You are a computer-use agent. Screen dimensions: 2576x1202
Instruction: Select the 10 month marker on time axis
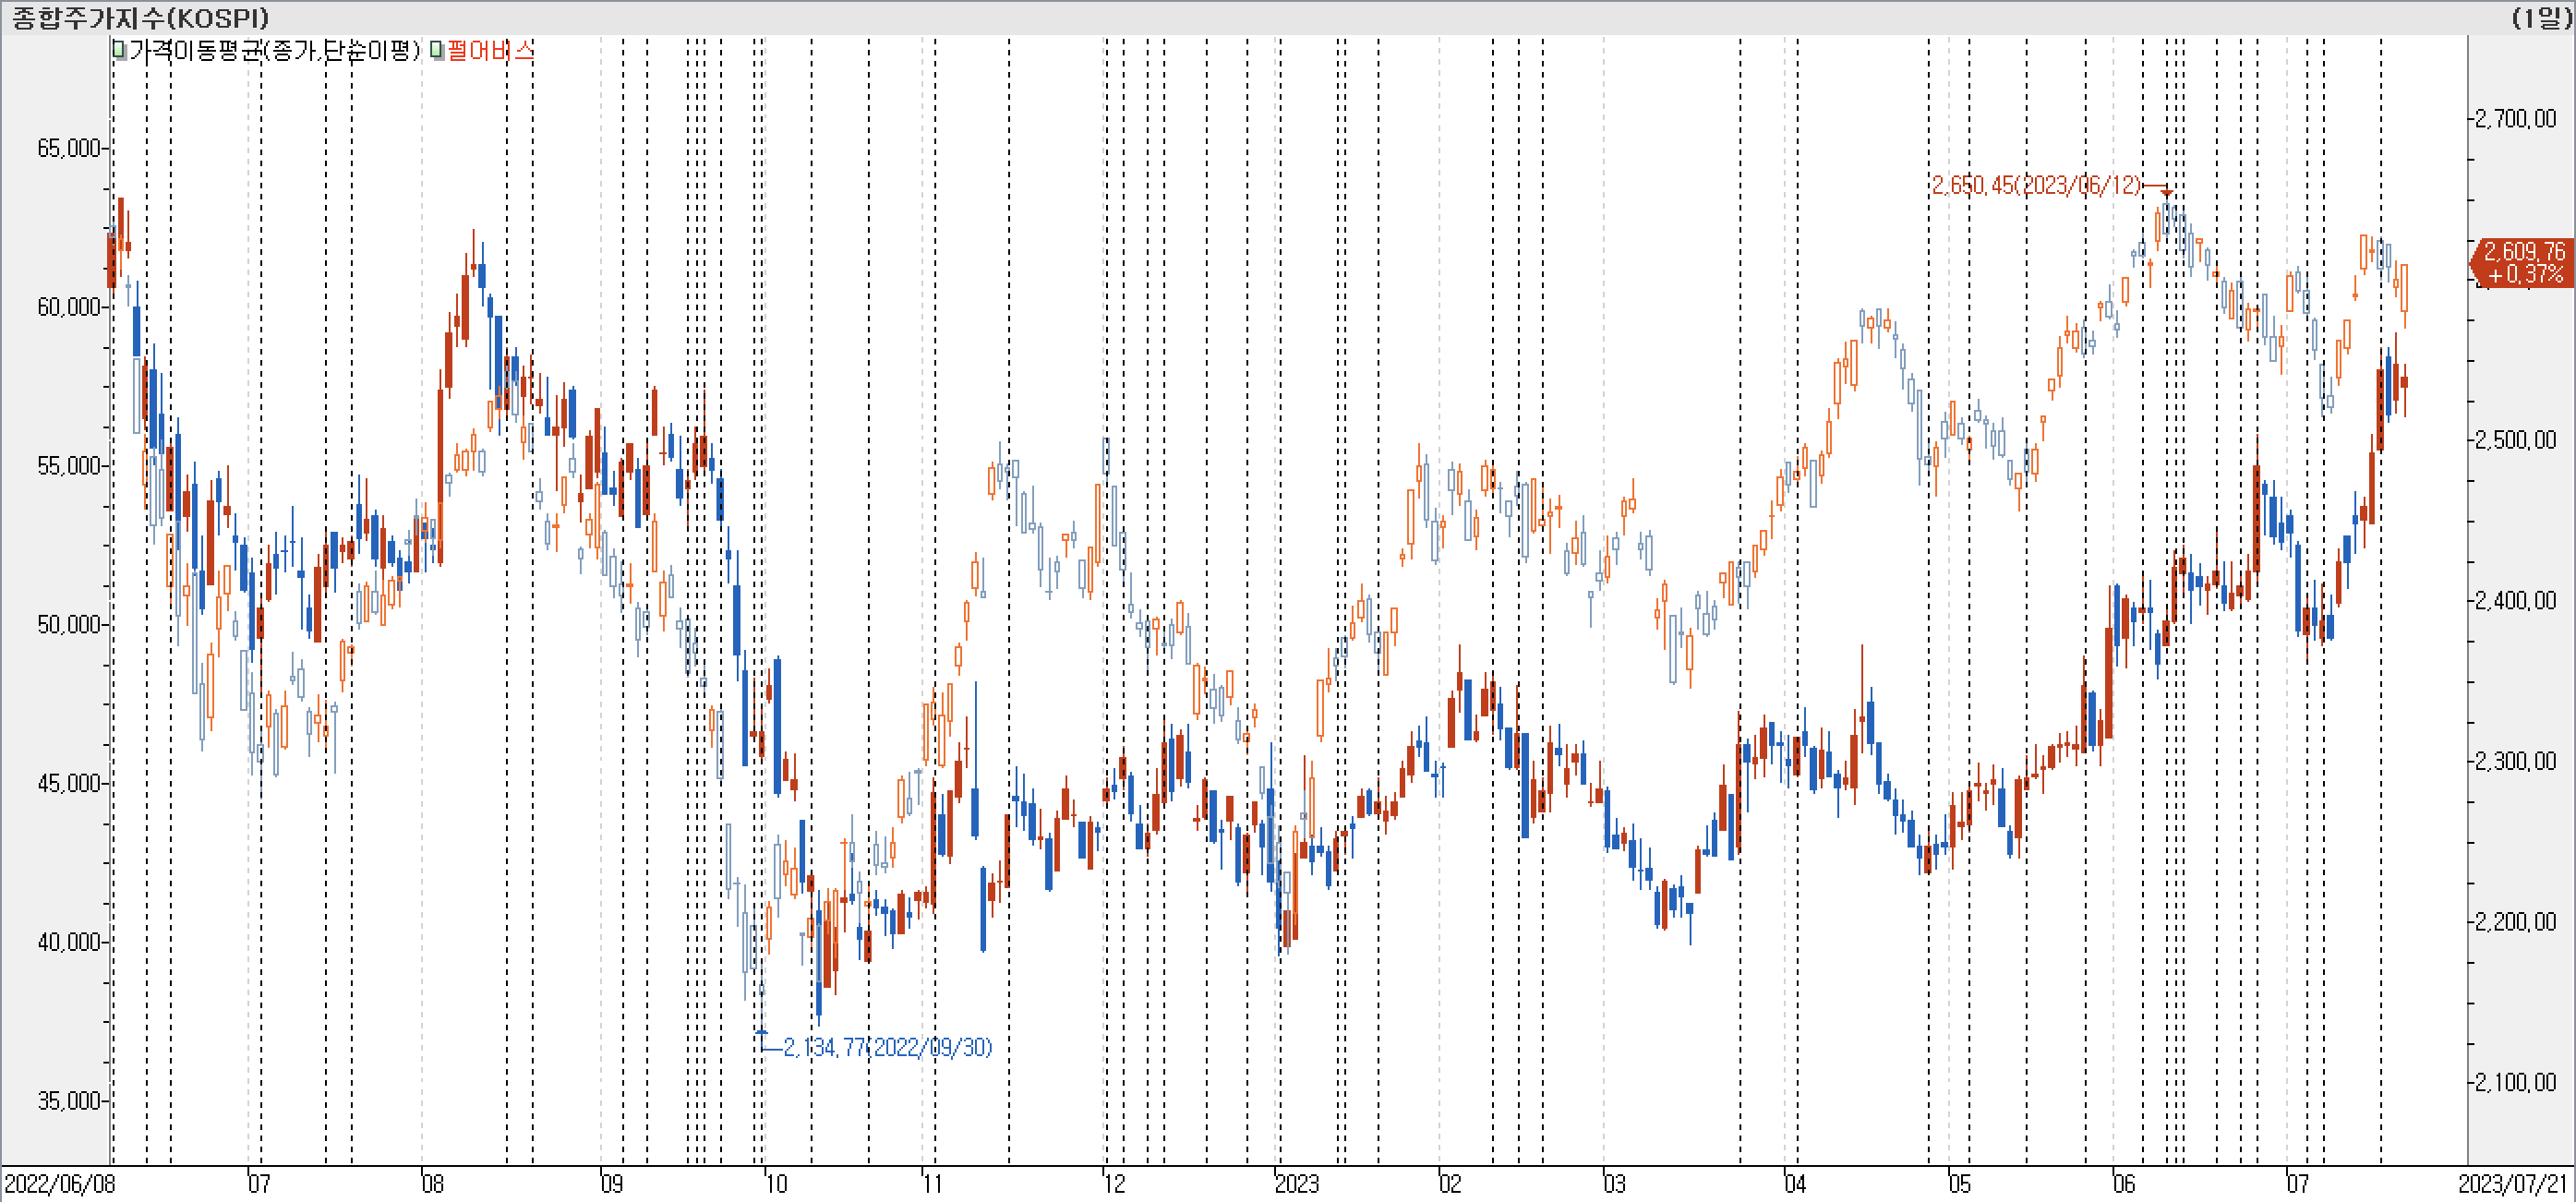tap(776, 1185)
